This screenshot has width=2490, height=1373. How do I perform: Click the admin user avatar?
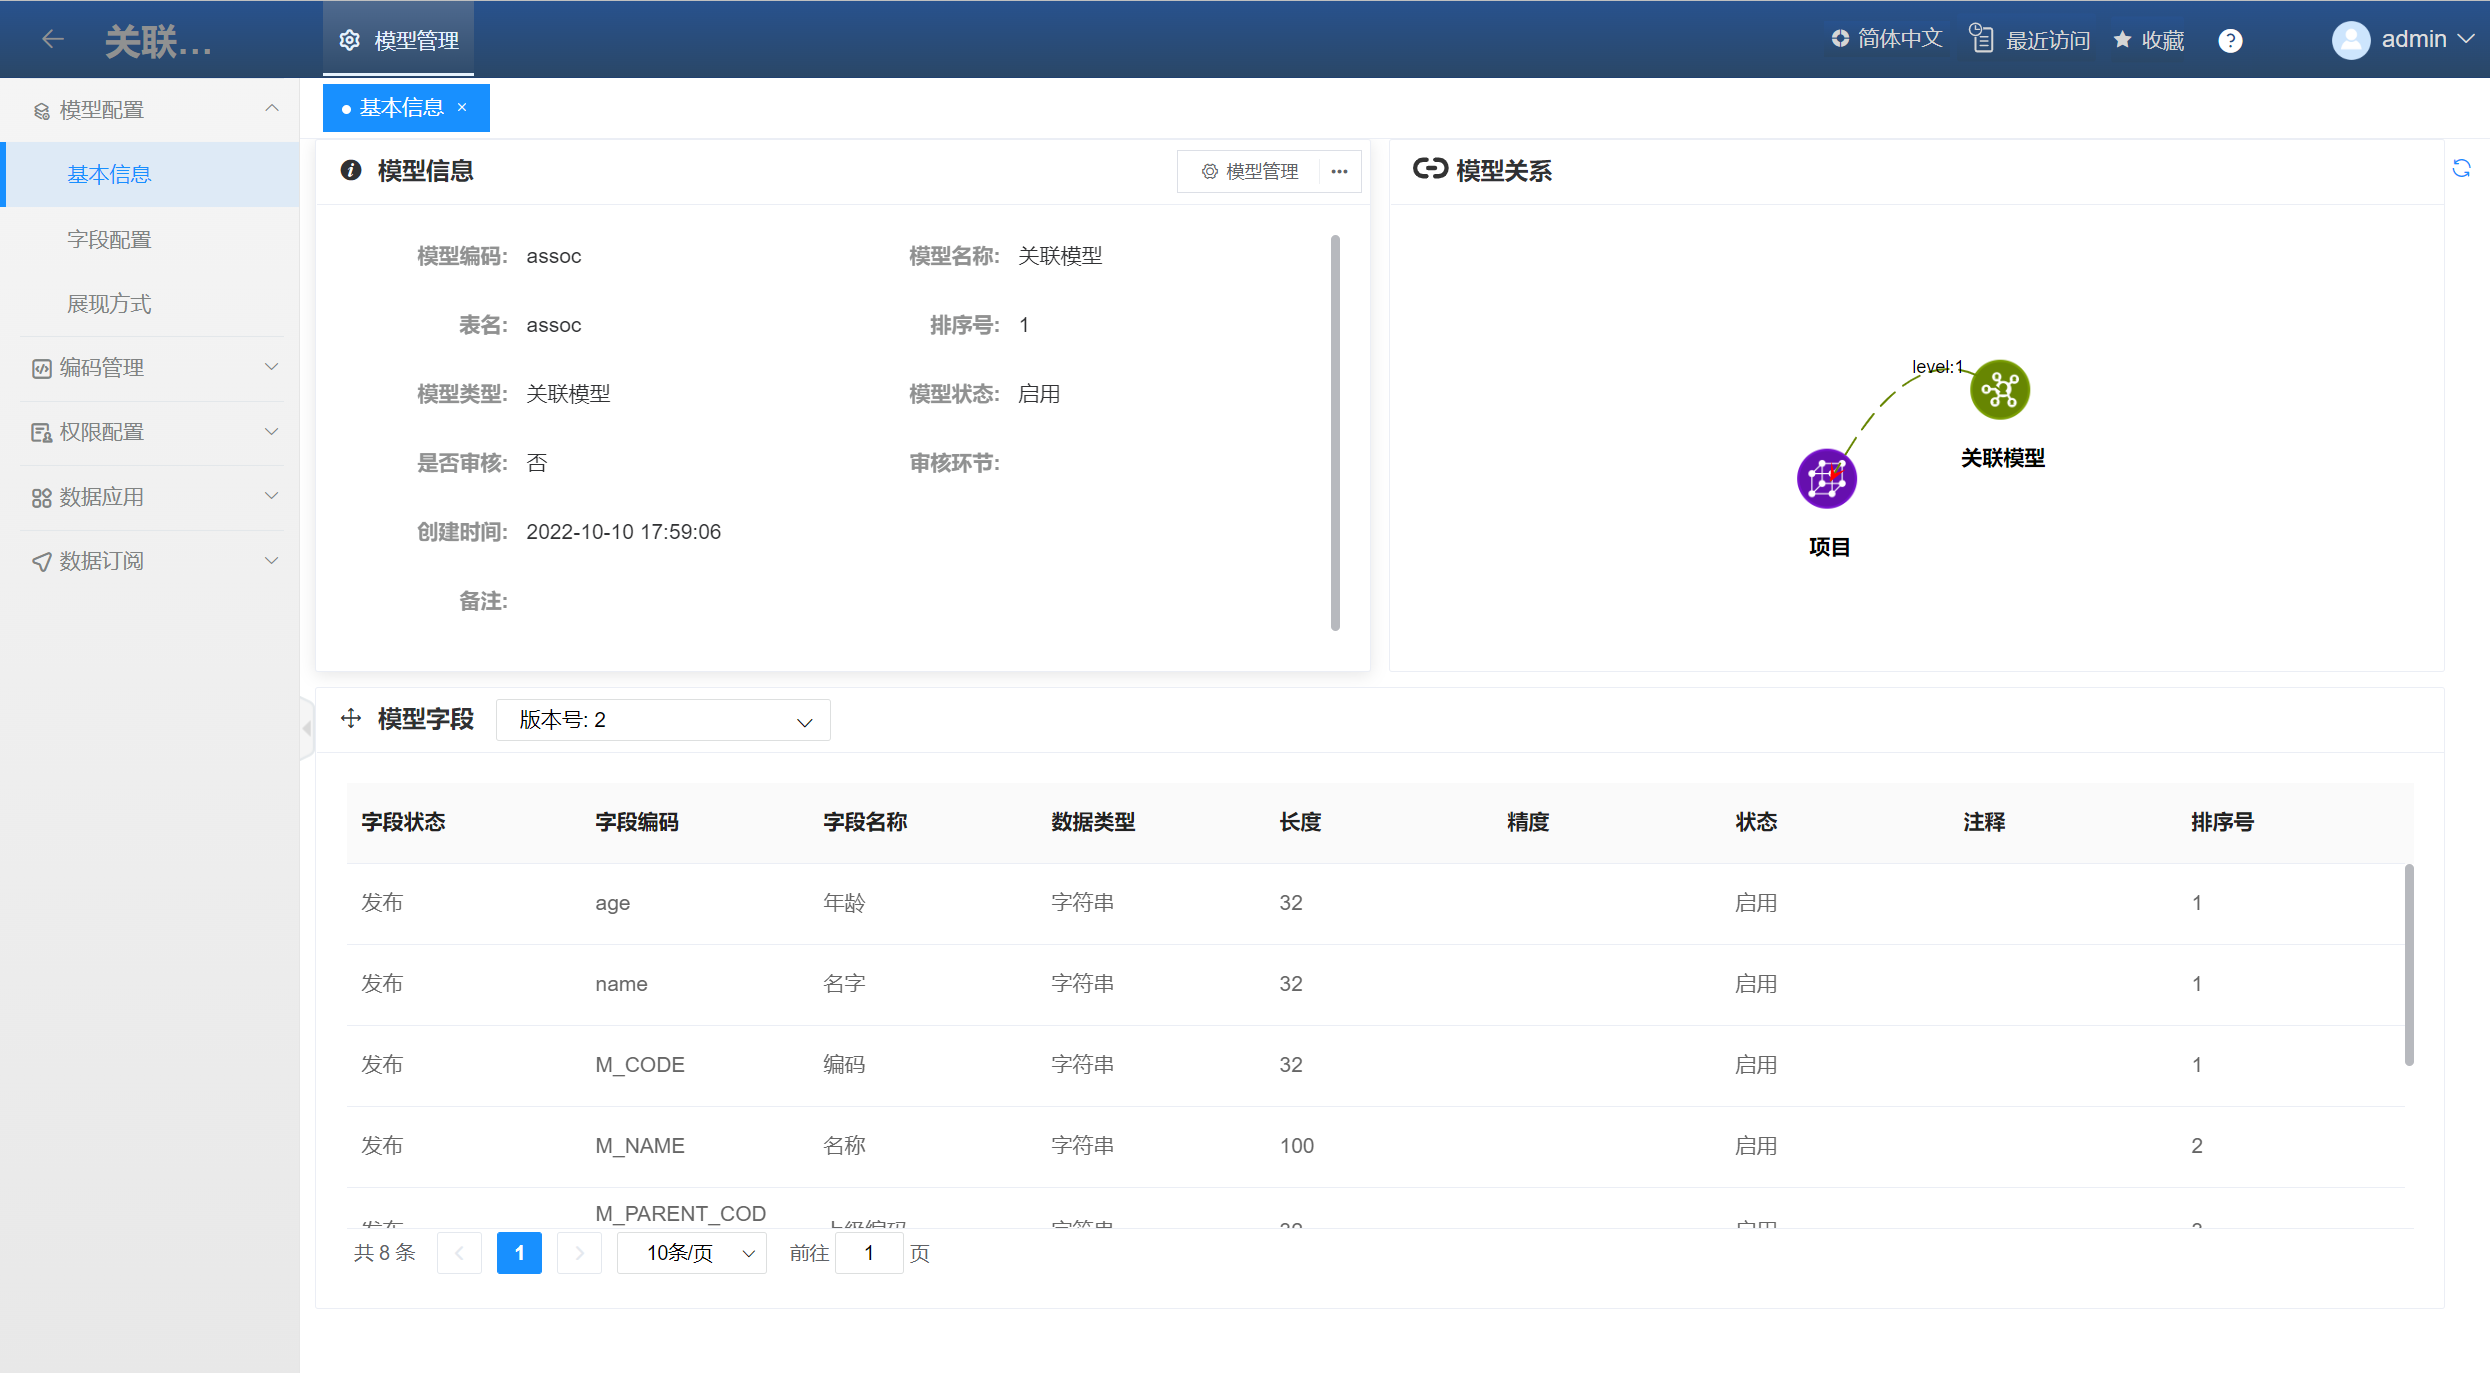pos(2350,40)
